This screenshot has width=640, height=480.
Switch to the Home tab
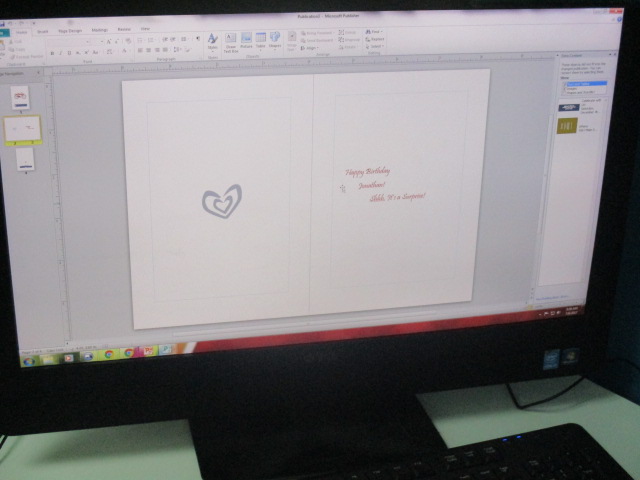point(21,33)
